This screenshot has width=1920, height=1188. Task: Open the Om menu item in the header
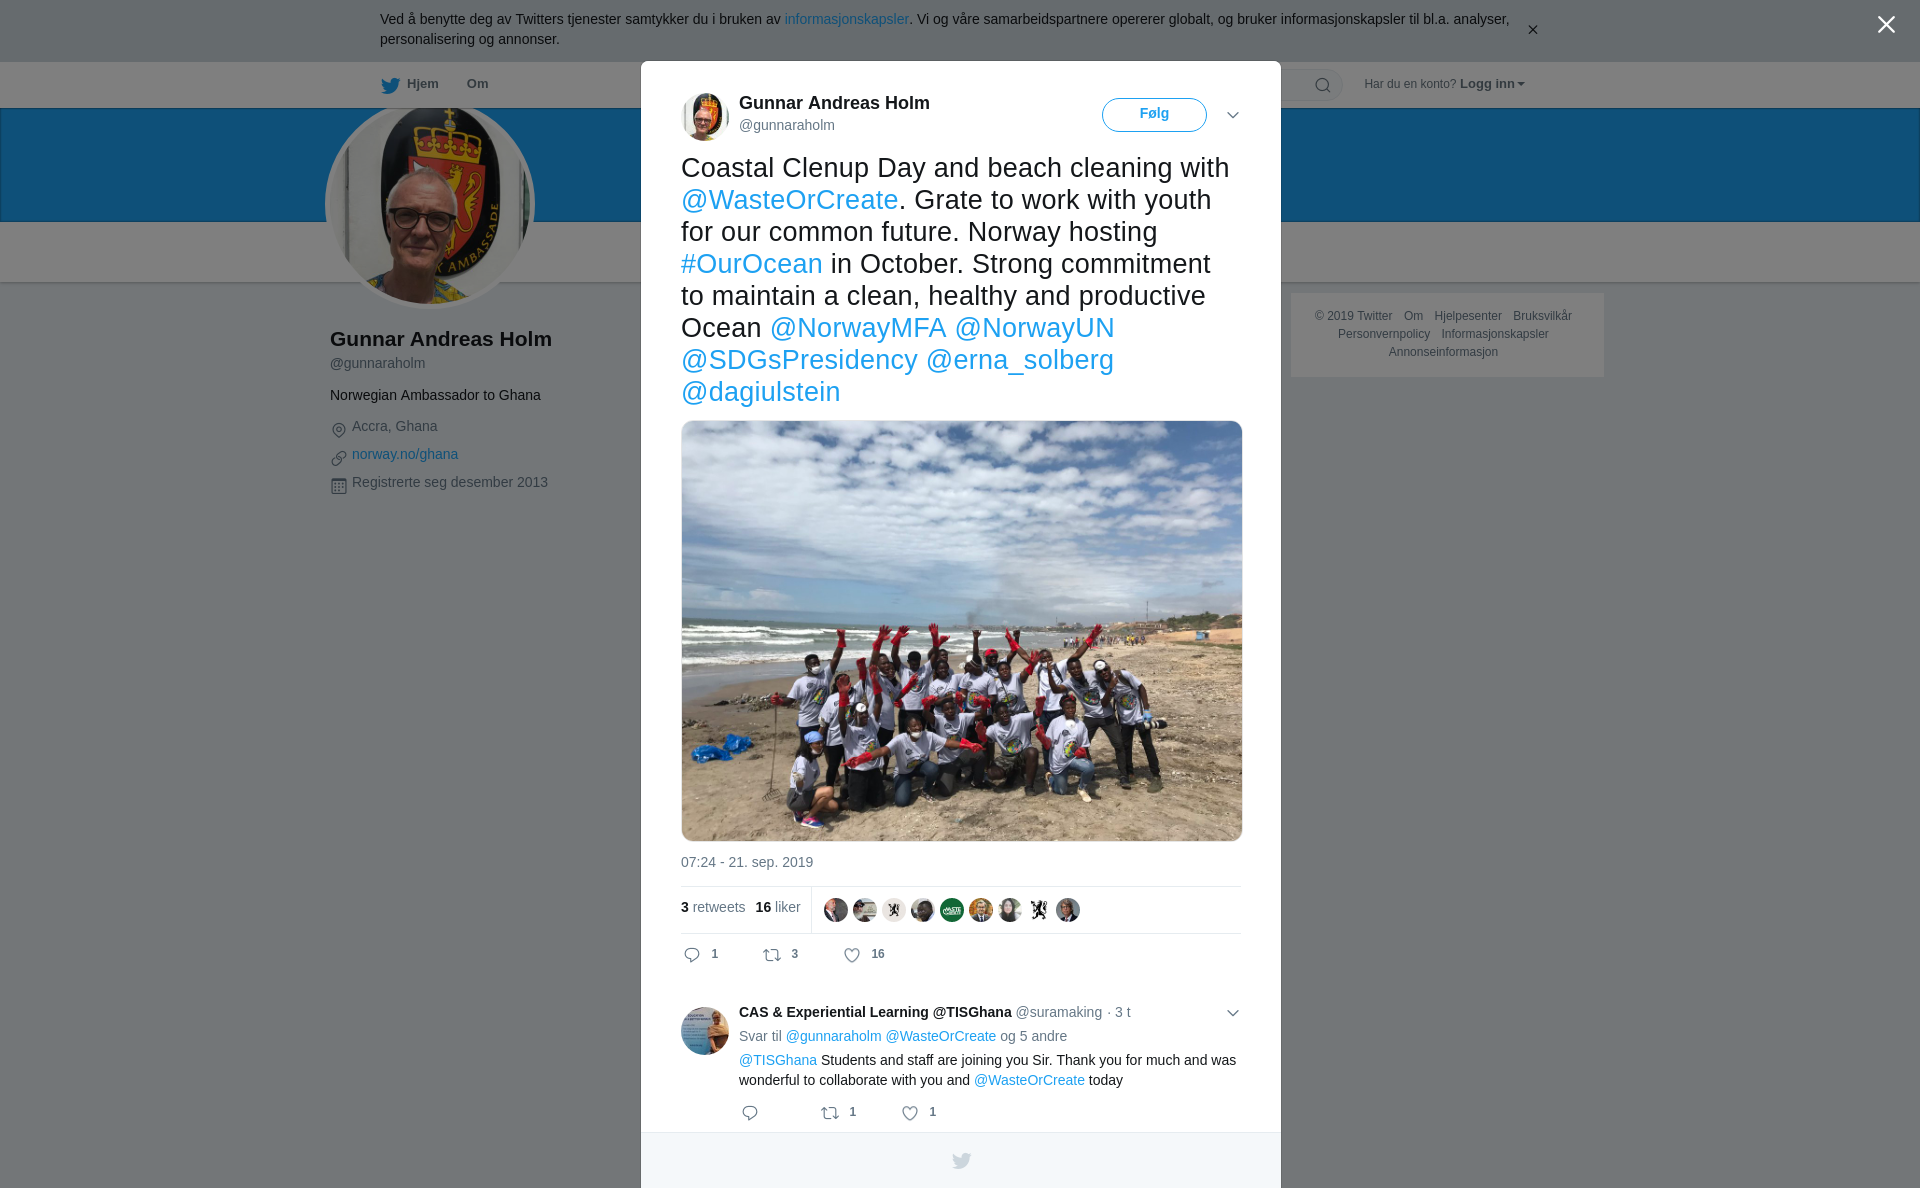coord(477,84)
